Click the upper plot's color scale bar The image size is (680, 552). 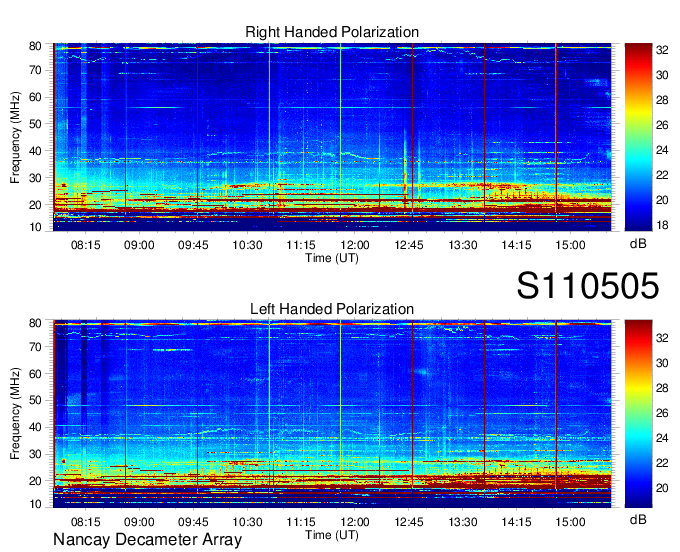638,137
